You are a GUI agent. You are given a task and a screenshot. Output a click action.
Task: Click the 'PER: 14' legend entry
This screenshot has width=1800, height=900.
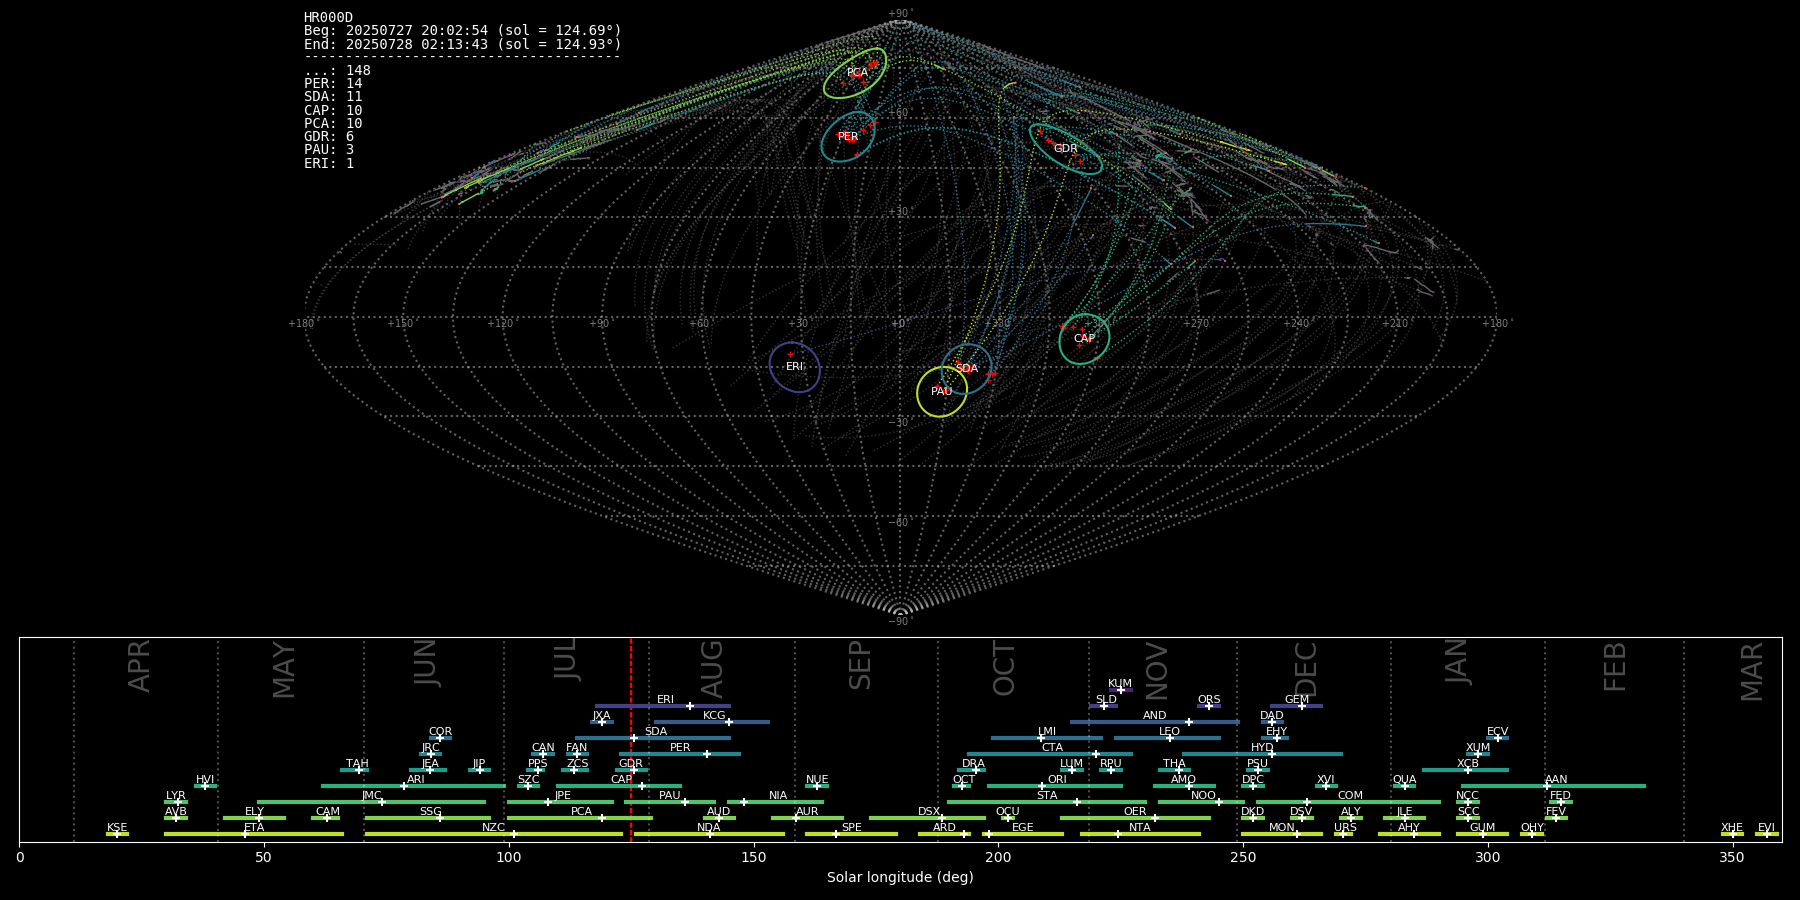(x=334, y=84)
